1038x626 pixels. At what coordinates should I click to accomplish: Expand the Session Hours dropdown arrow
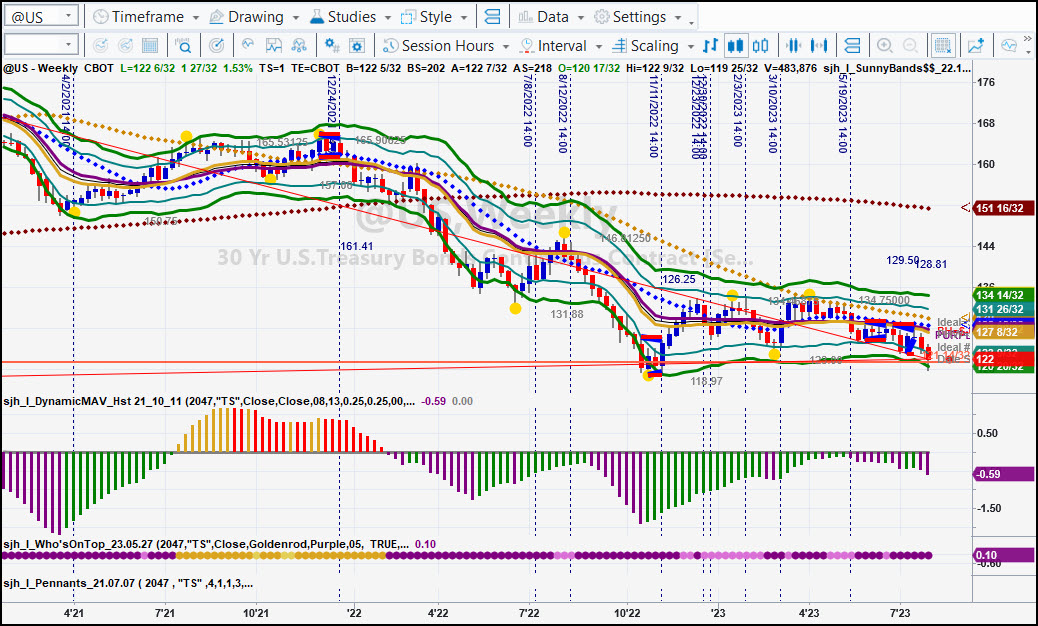[x=506, y=46]
